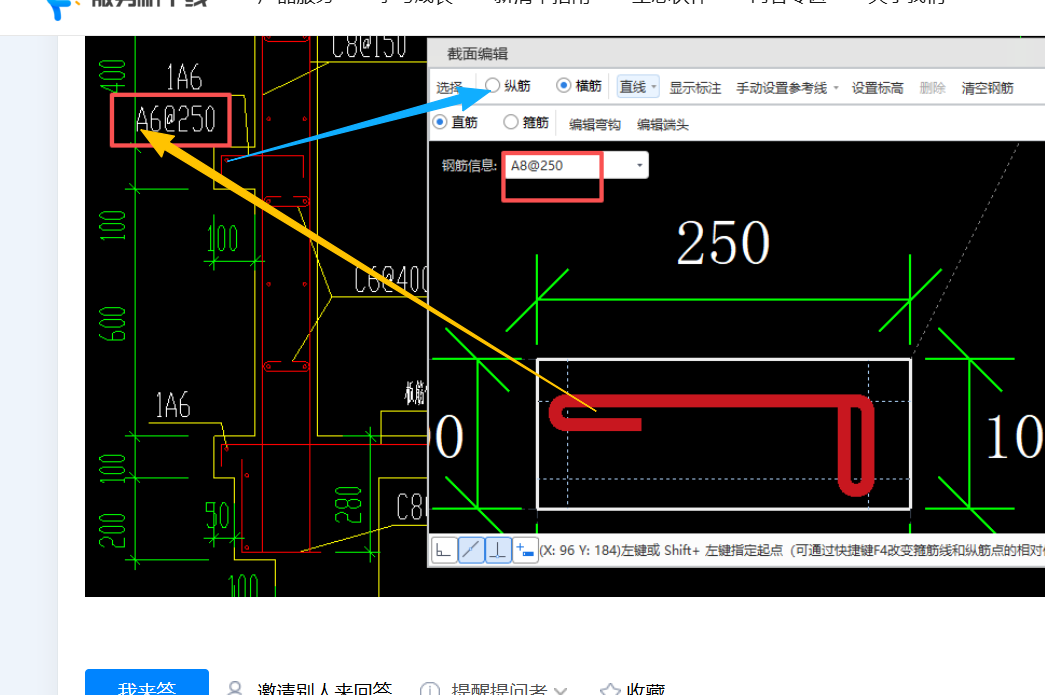1045x695 pixels.
Task: Toggle the perpendicular snap icon
Action: [x=498, y=550]
